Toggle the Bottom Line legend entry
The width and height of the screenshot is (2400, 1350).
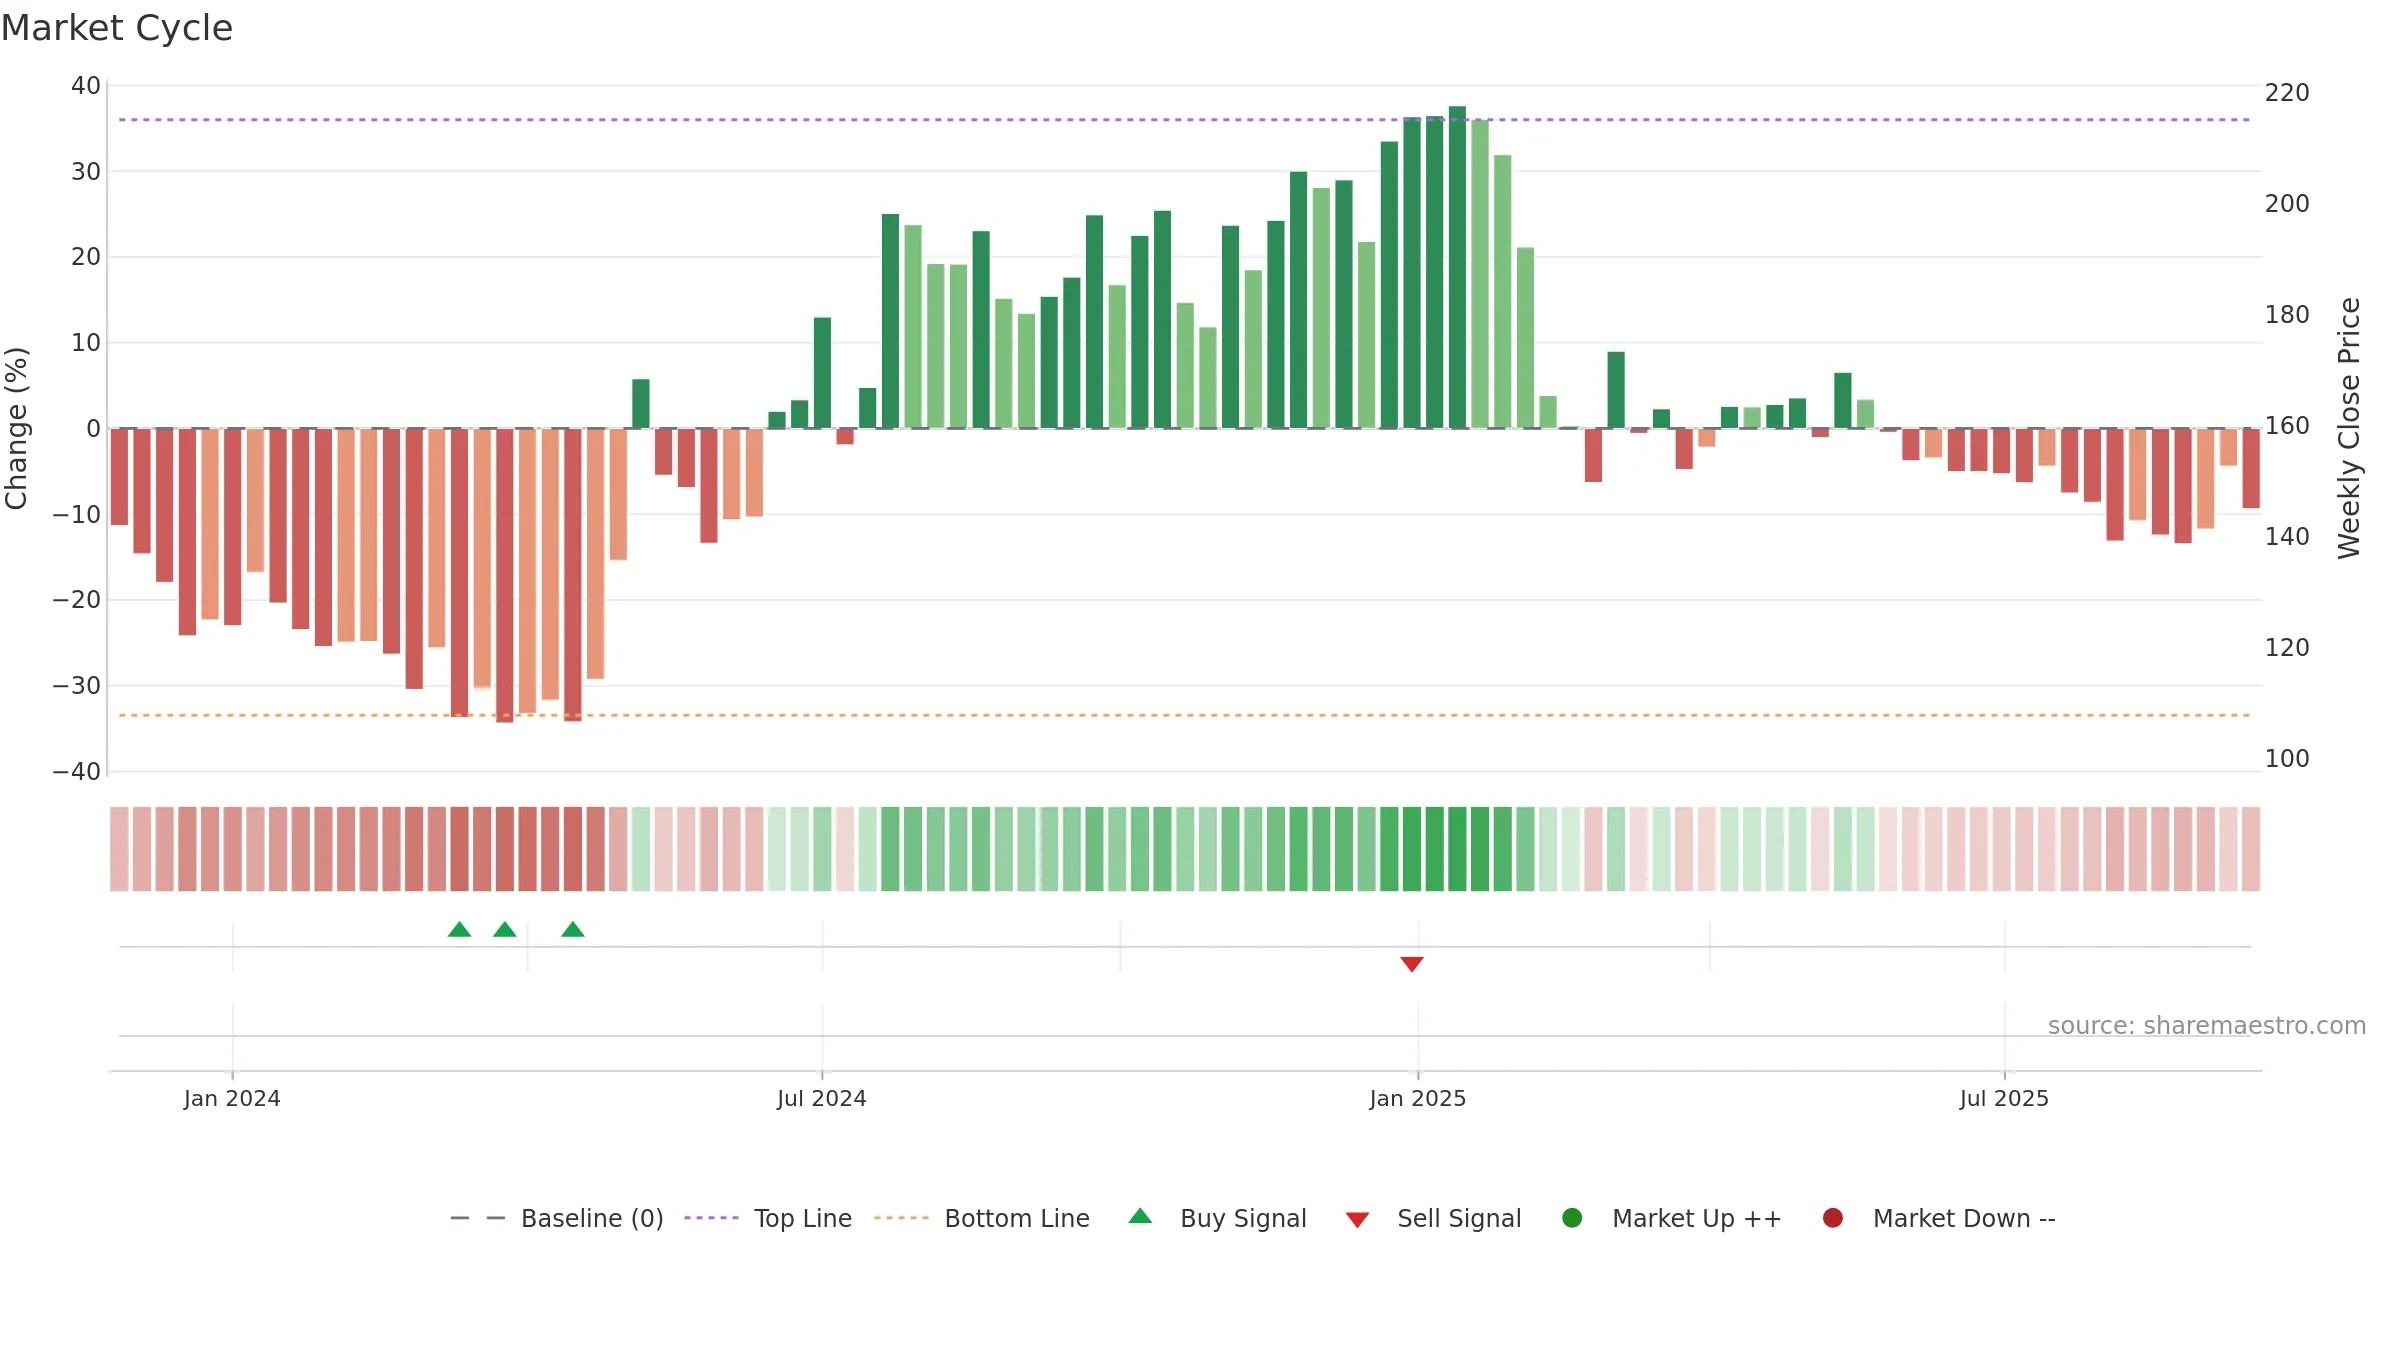point(982,1218)
